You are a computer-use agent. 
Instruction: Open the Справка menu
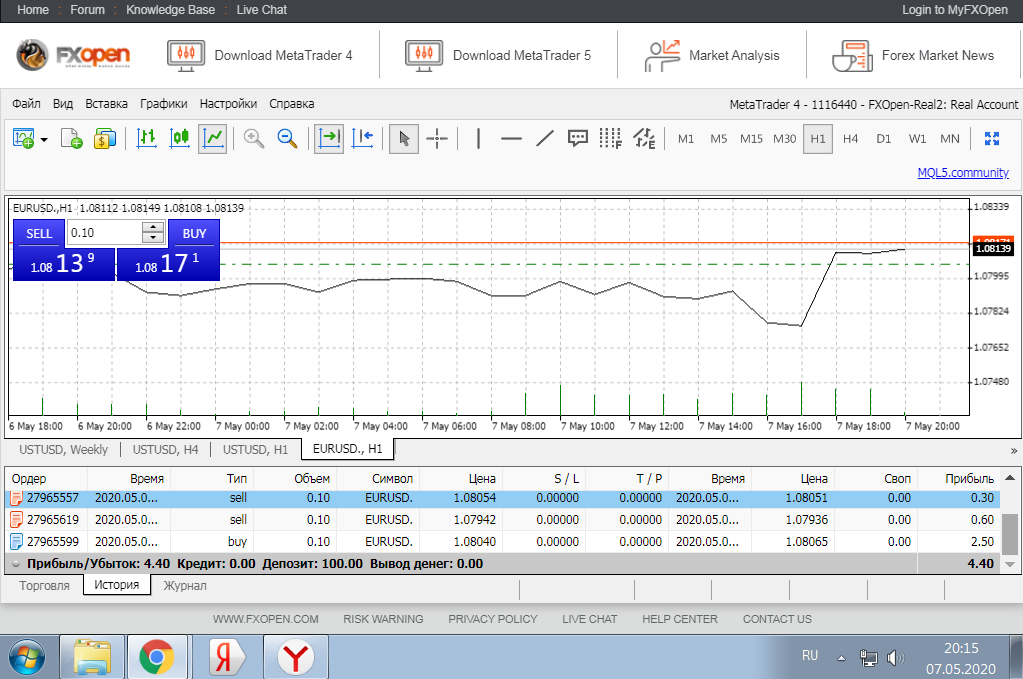click(292, 104)
